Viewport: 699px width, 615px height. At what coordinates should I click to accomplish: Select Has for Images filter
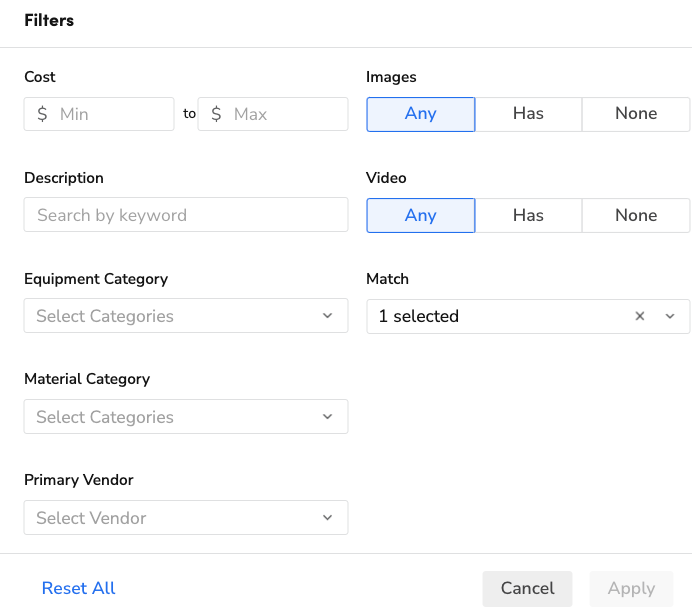click(x=528, y=114)
